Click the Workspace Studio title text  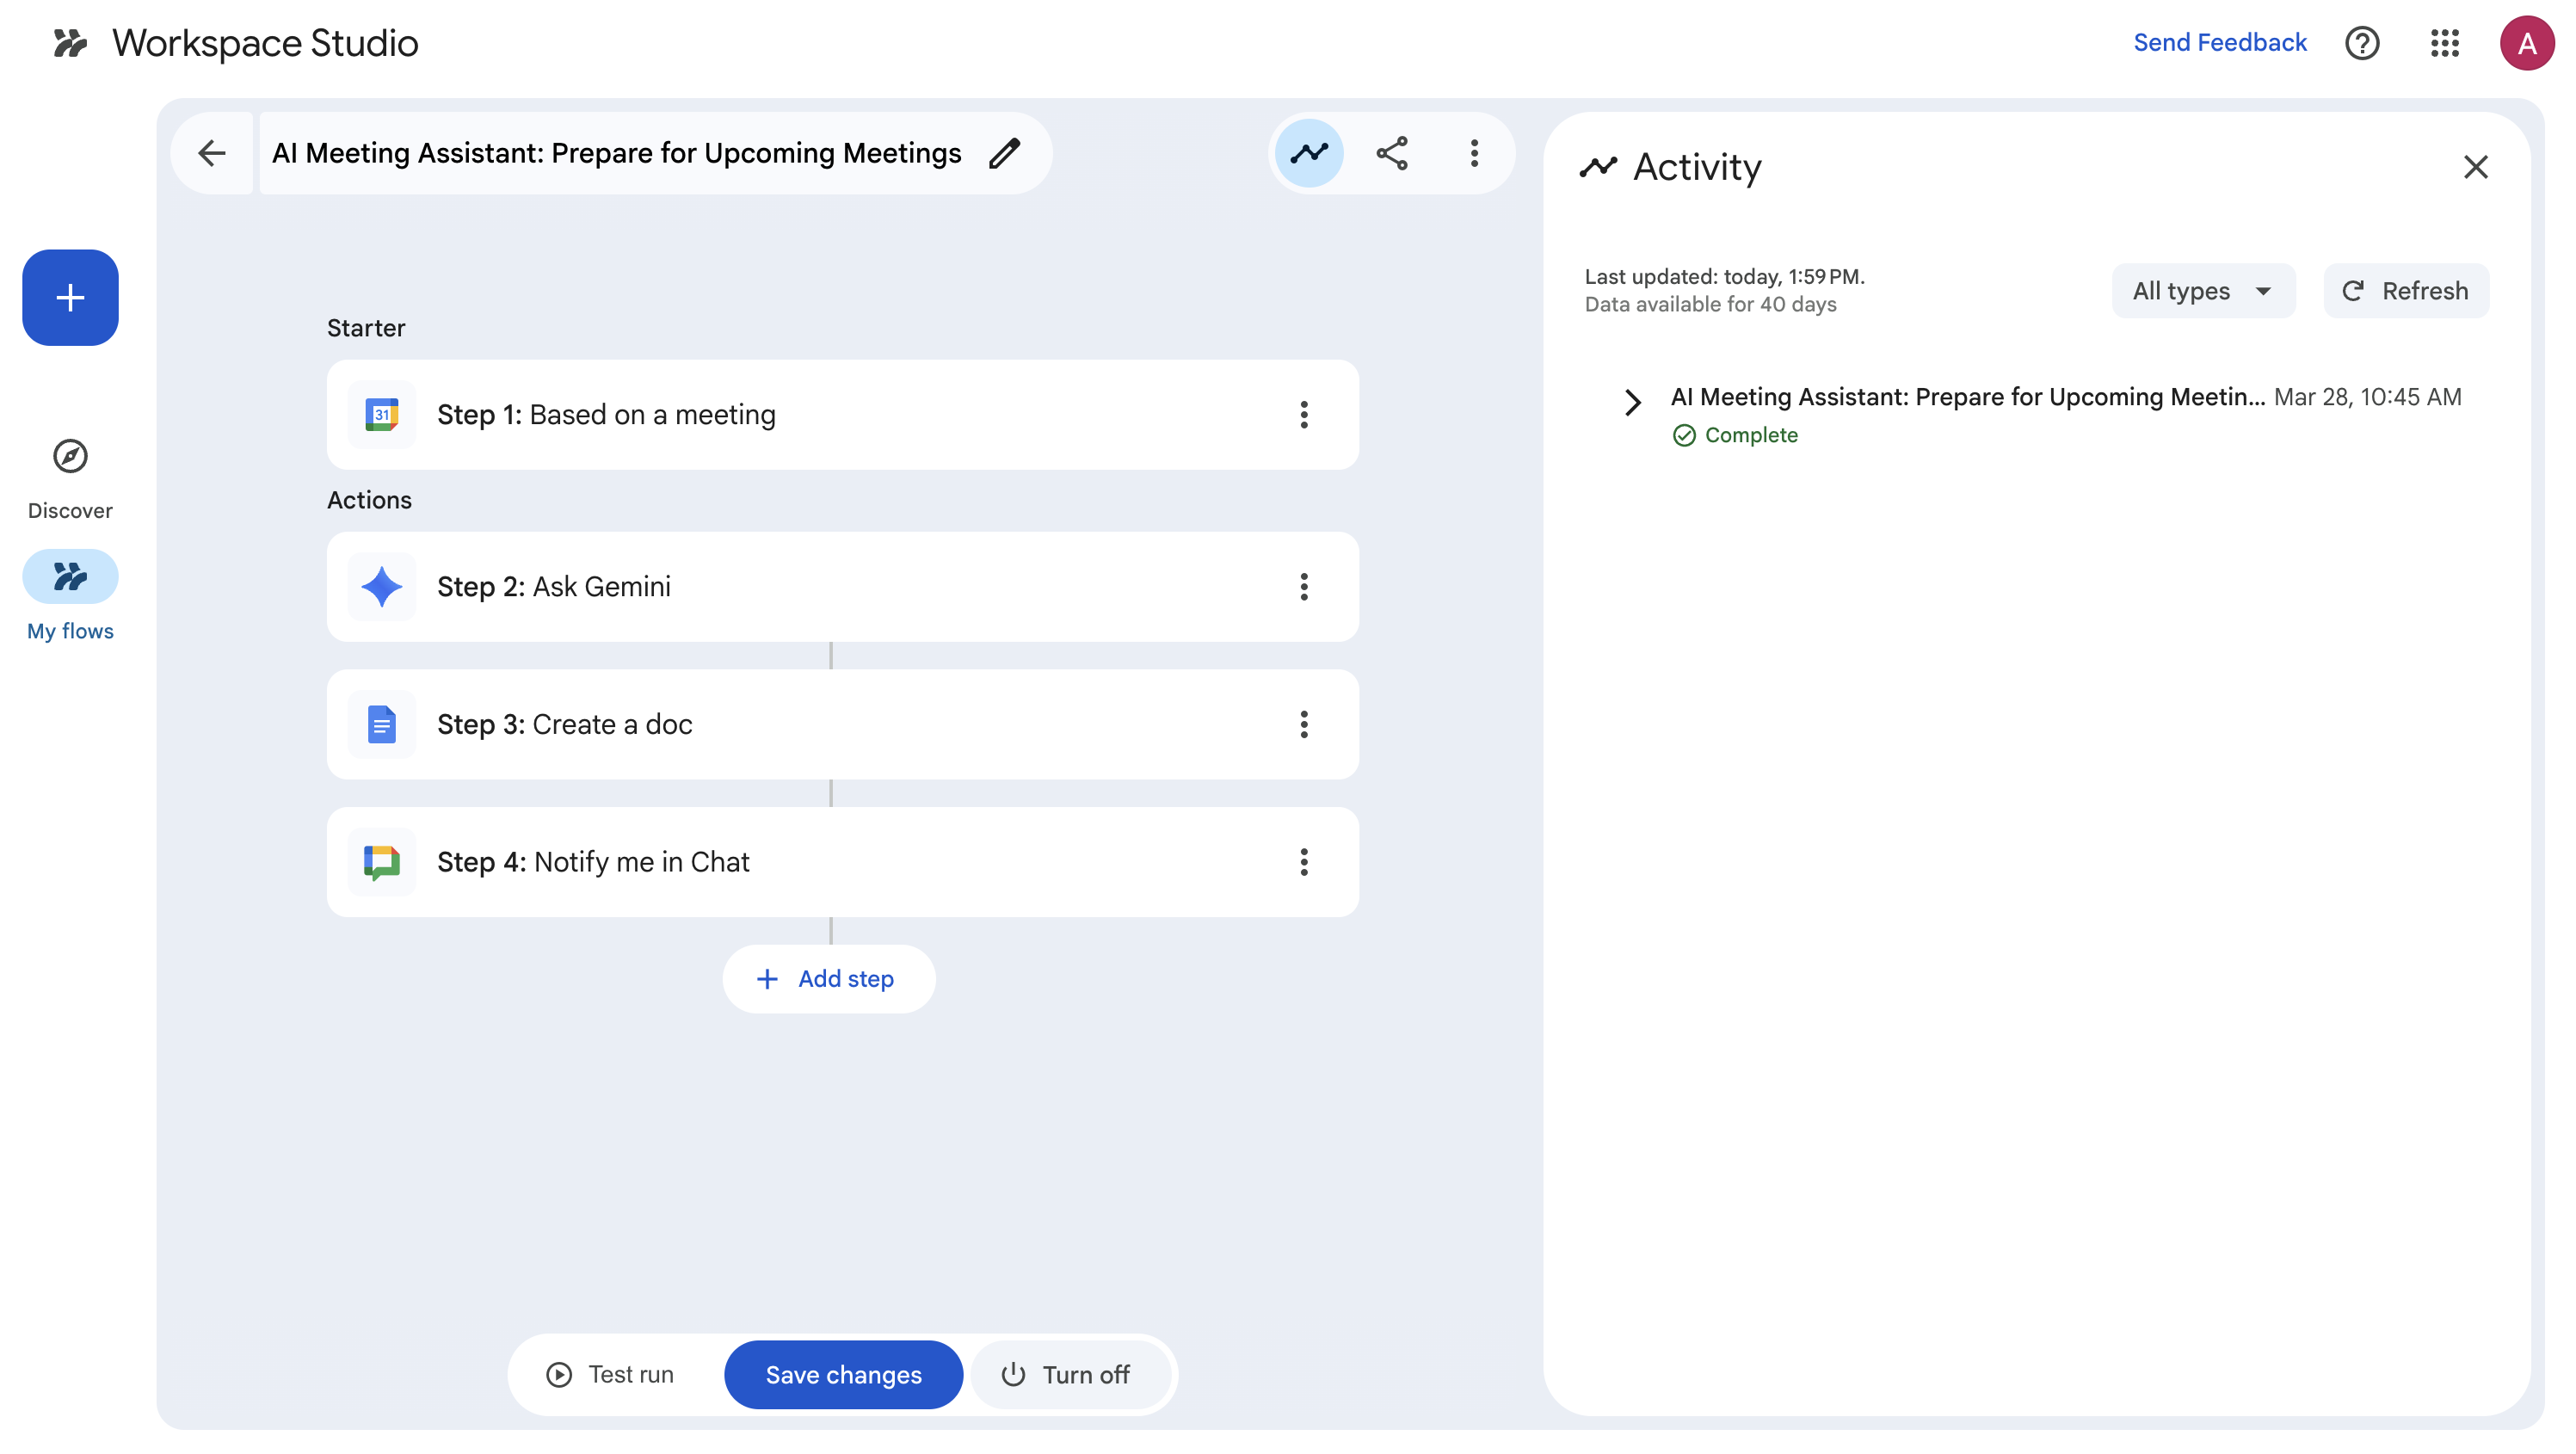(265, 43)
